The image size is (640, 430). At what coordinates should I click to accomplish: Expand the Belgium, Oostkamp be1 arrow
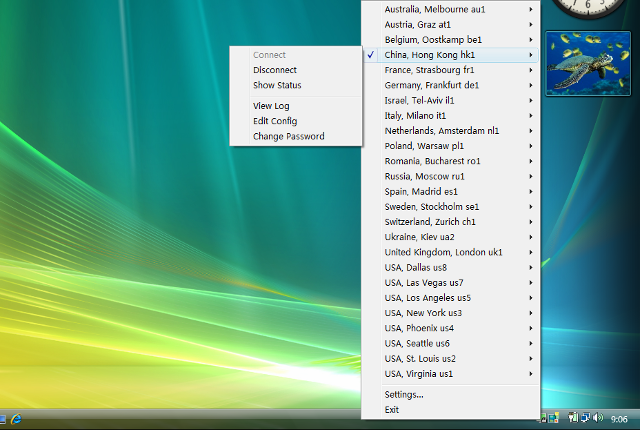click(x=531, y=40)
